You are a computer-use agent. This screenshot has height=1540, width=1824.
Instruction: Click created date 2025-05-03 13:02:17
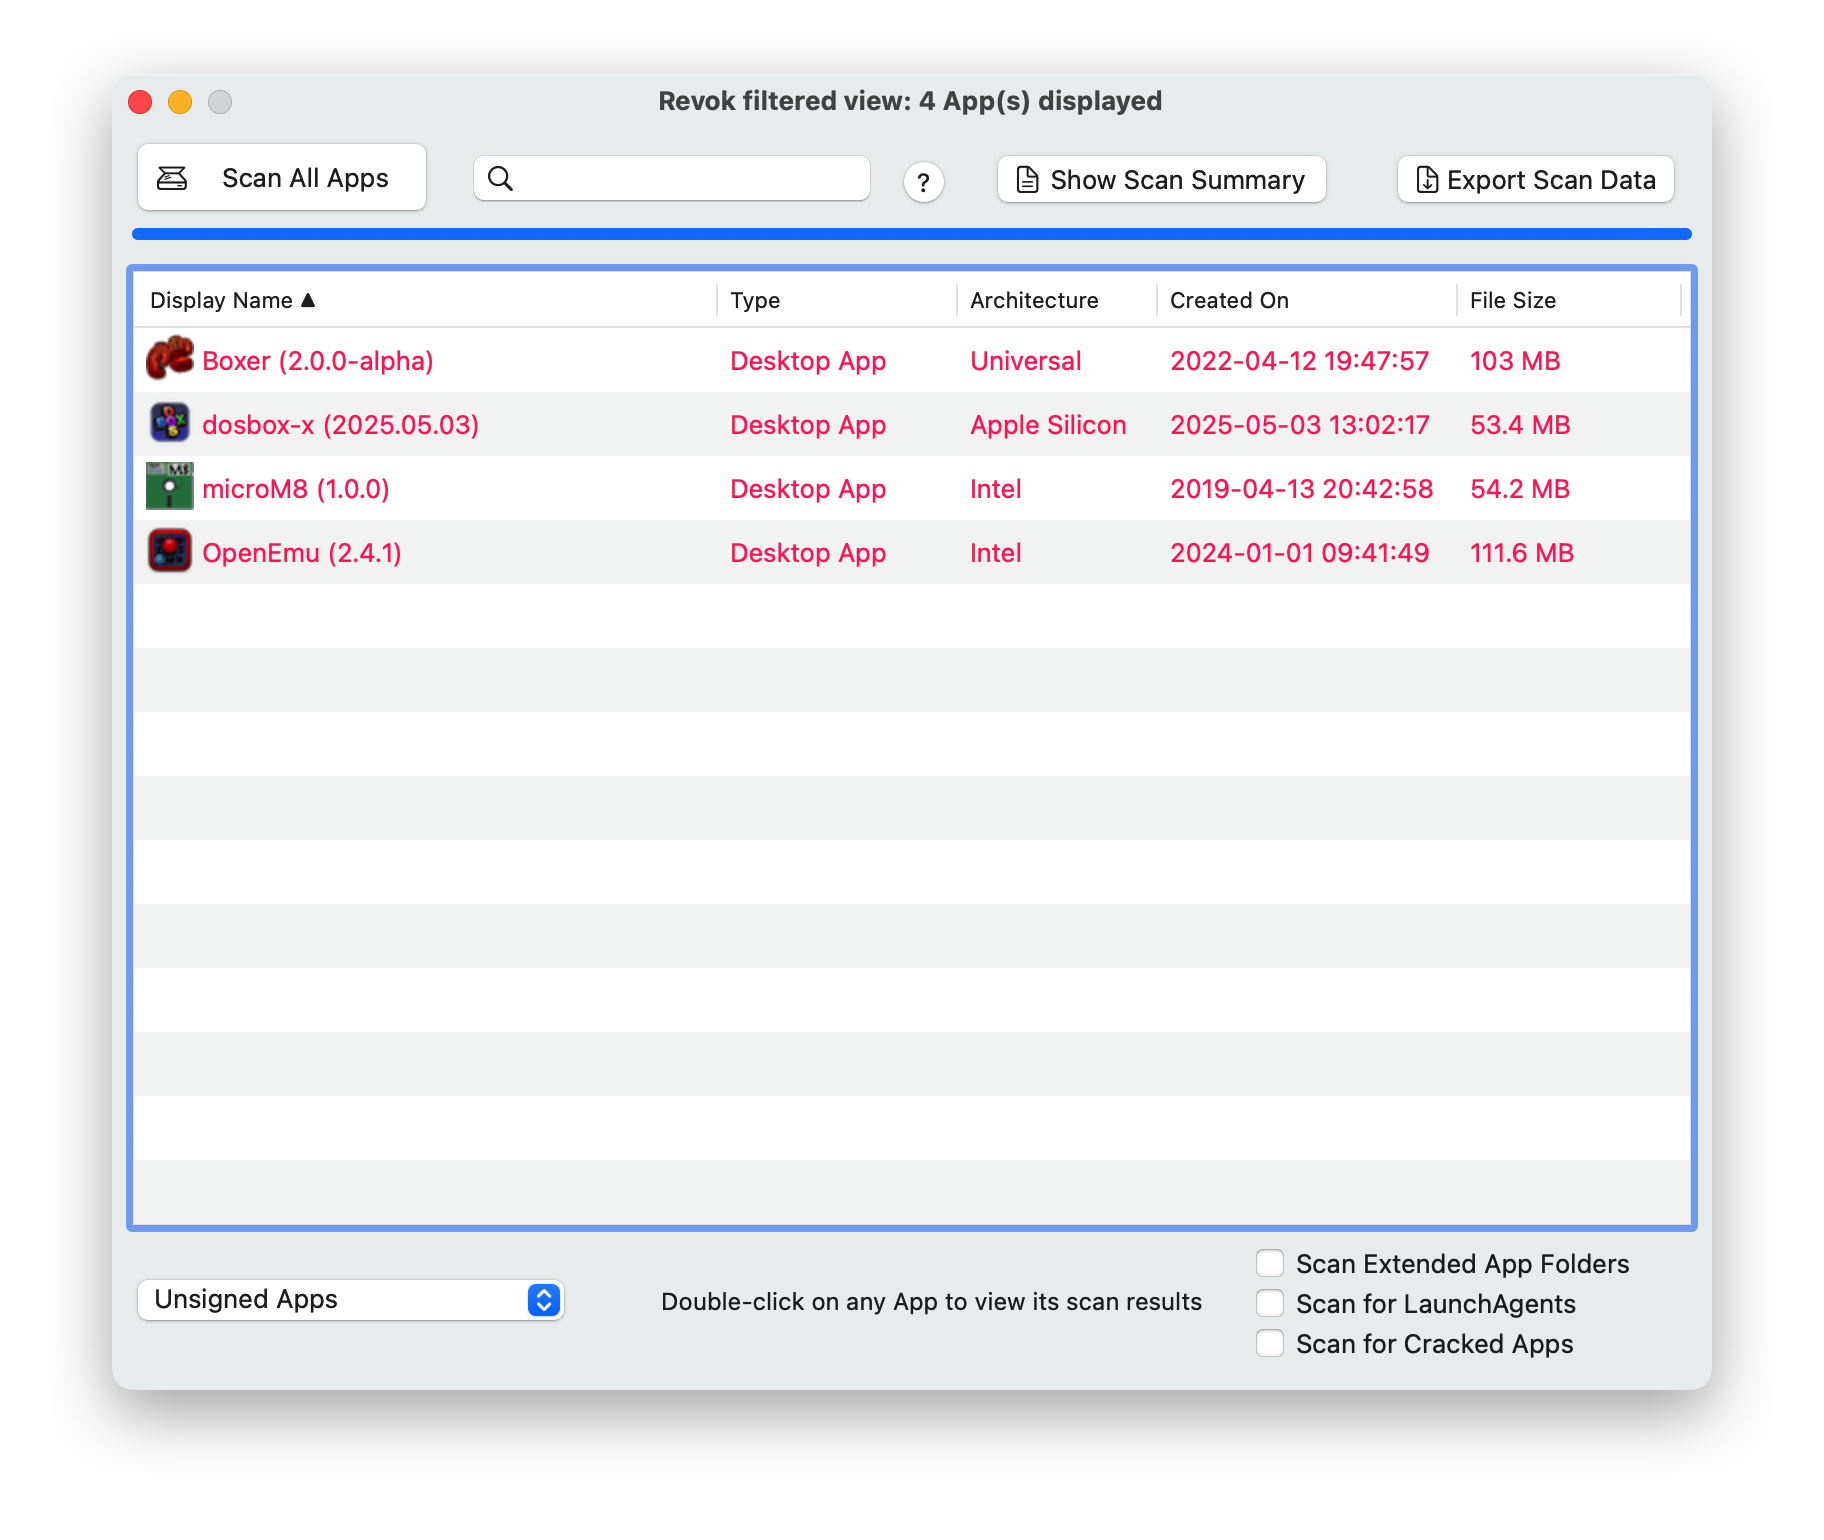pyautogui.click(x=1300, y=425)
